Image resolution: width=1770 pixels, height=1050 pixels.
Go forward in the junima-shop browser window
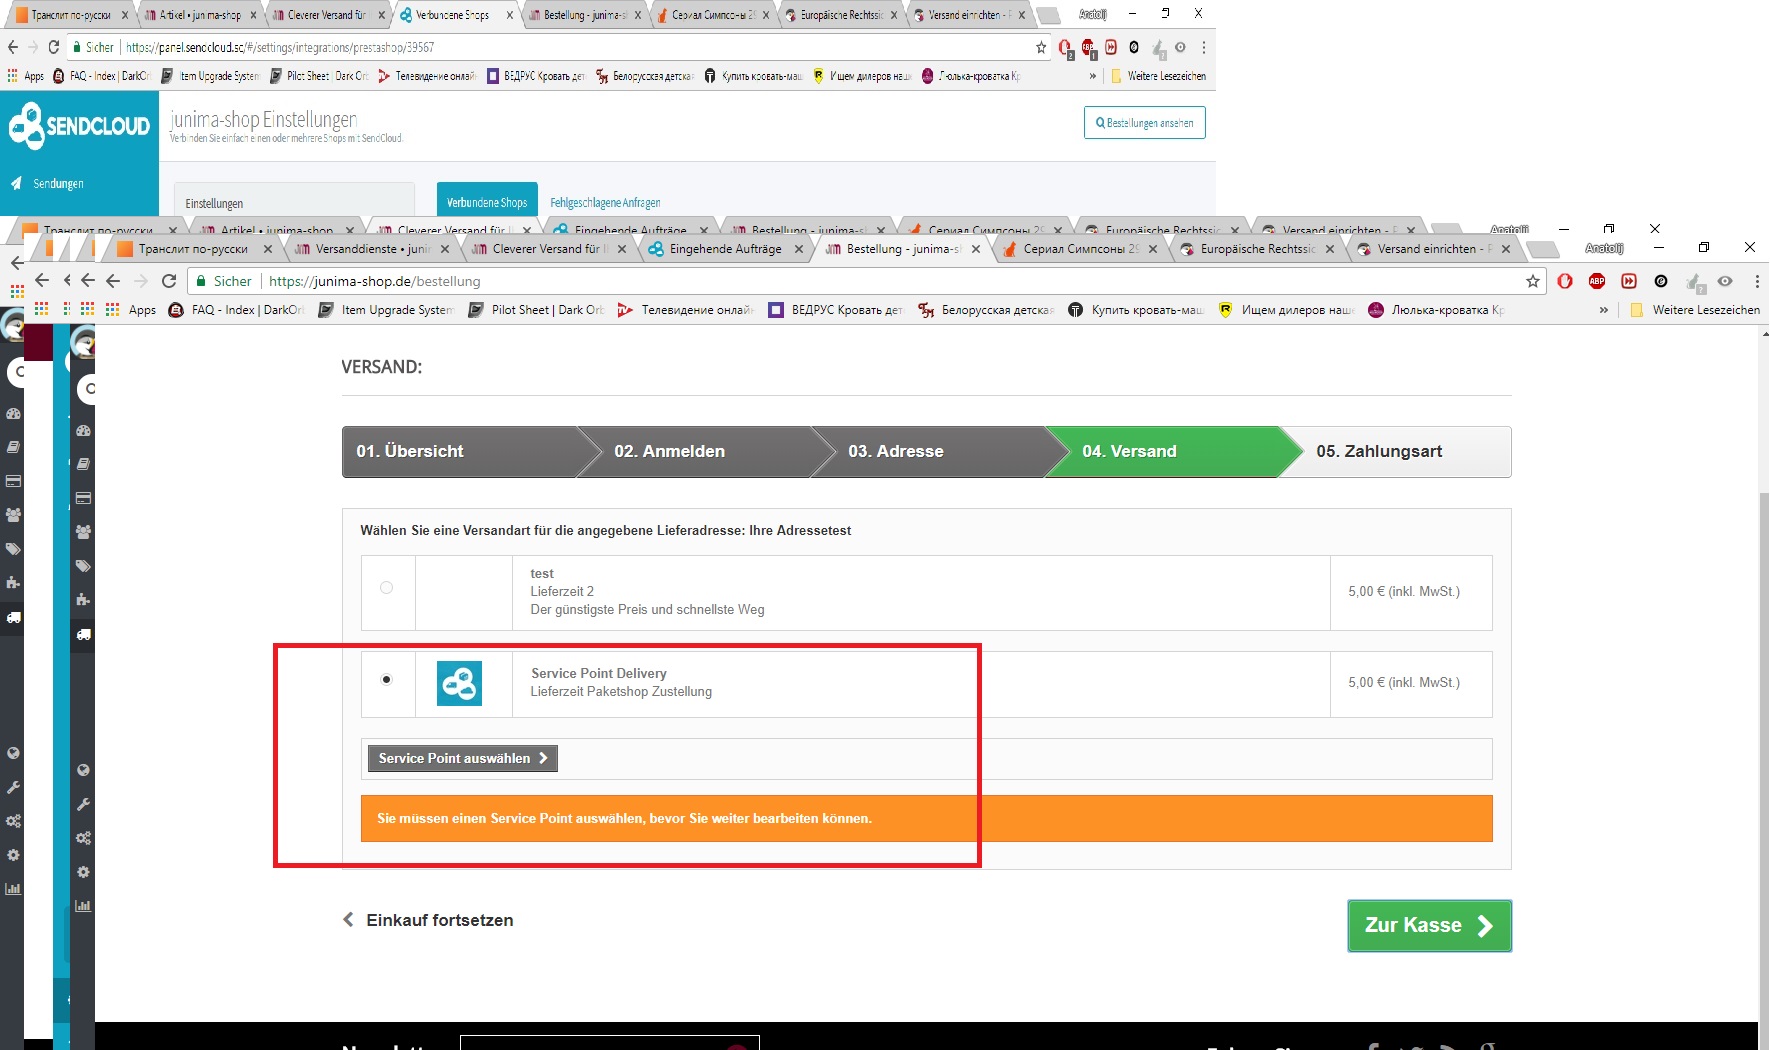(141, 281)
